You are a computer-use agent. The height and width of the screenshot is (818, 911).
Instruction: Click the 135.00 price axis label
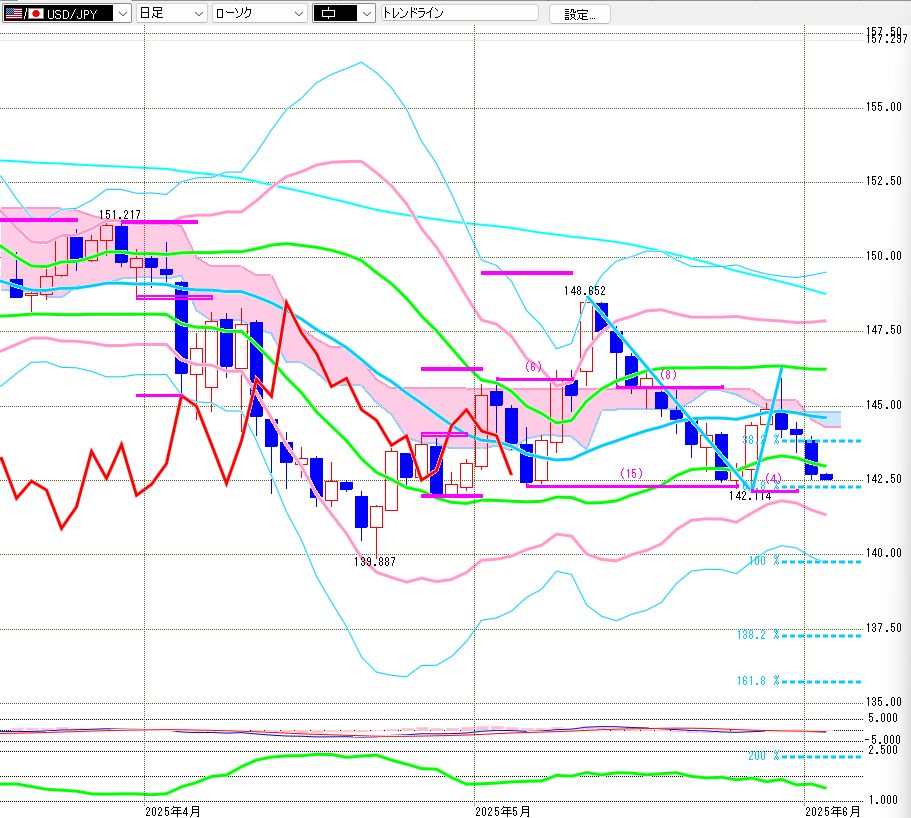tap(884, 702)
